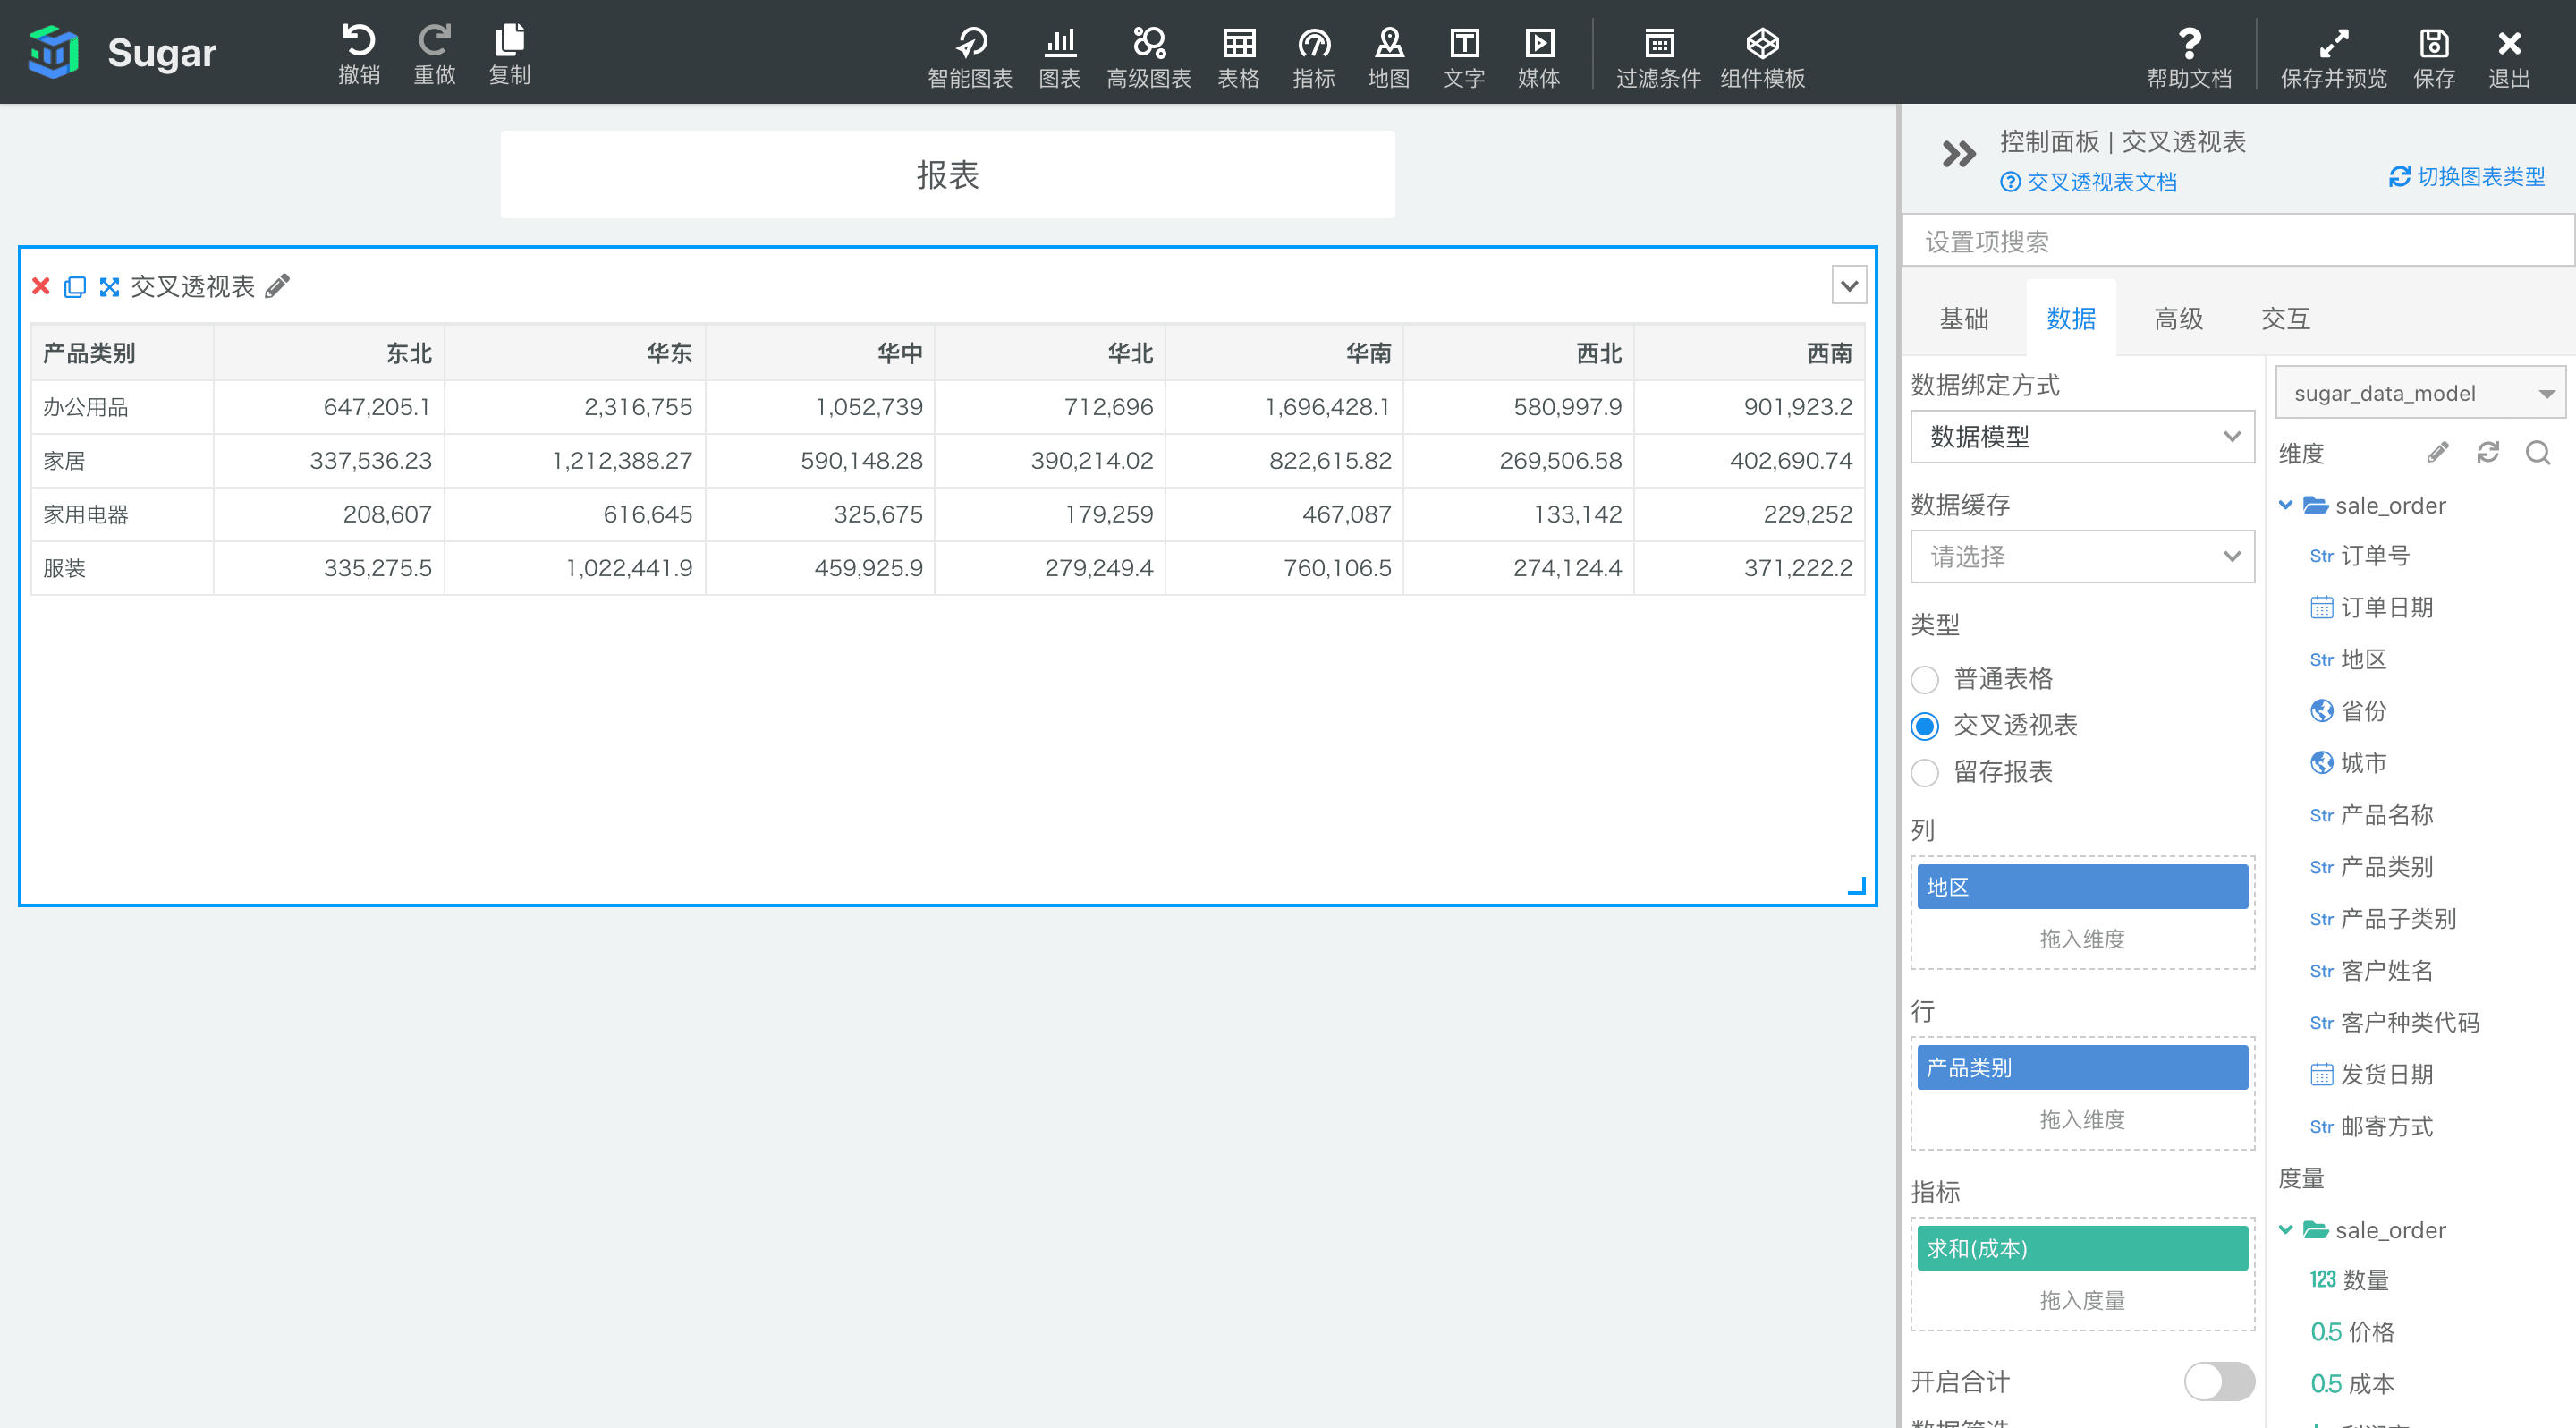Expand the pivot table to fullscreen
Image resolution: width=2576 pixels, height=1428 pixels.
click(109, 287)
